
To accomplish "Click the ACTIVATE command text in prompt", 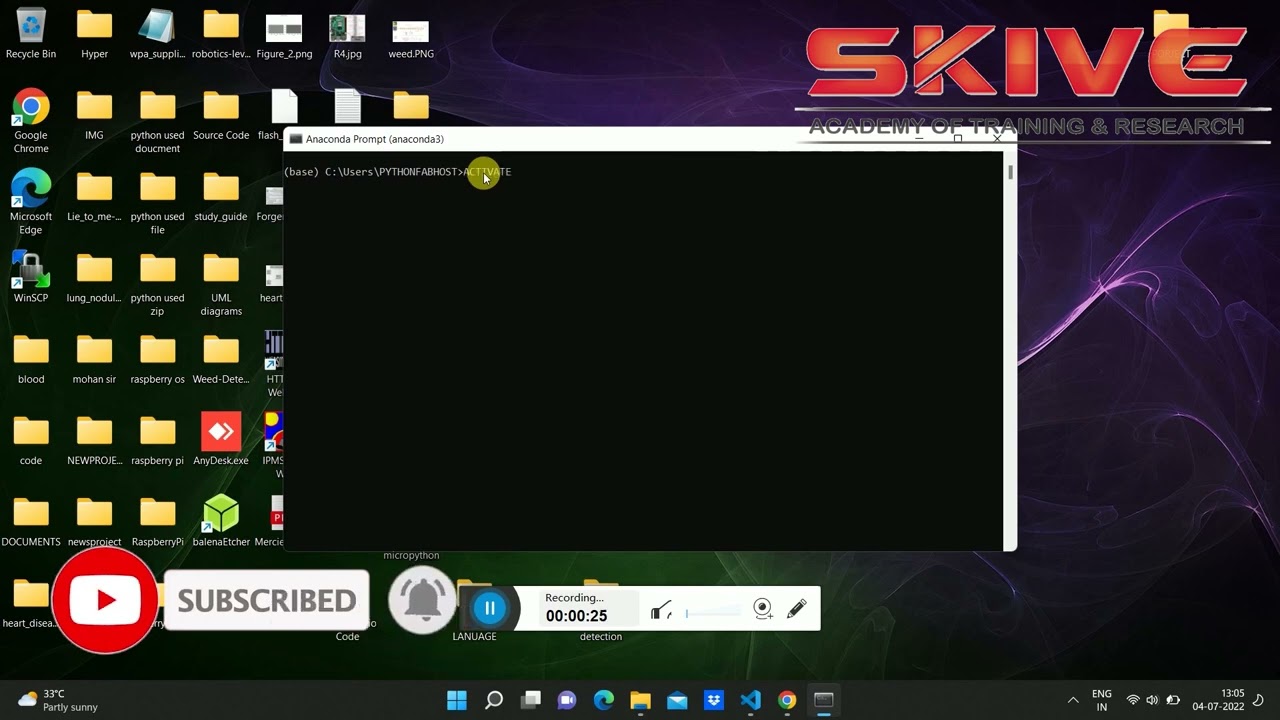I will tap(487, 172).
